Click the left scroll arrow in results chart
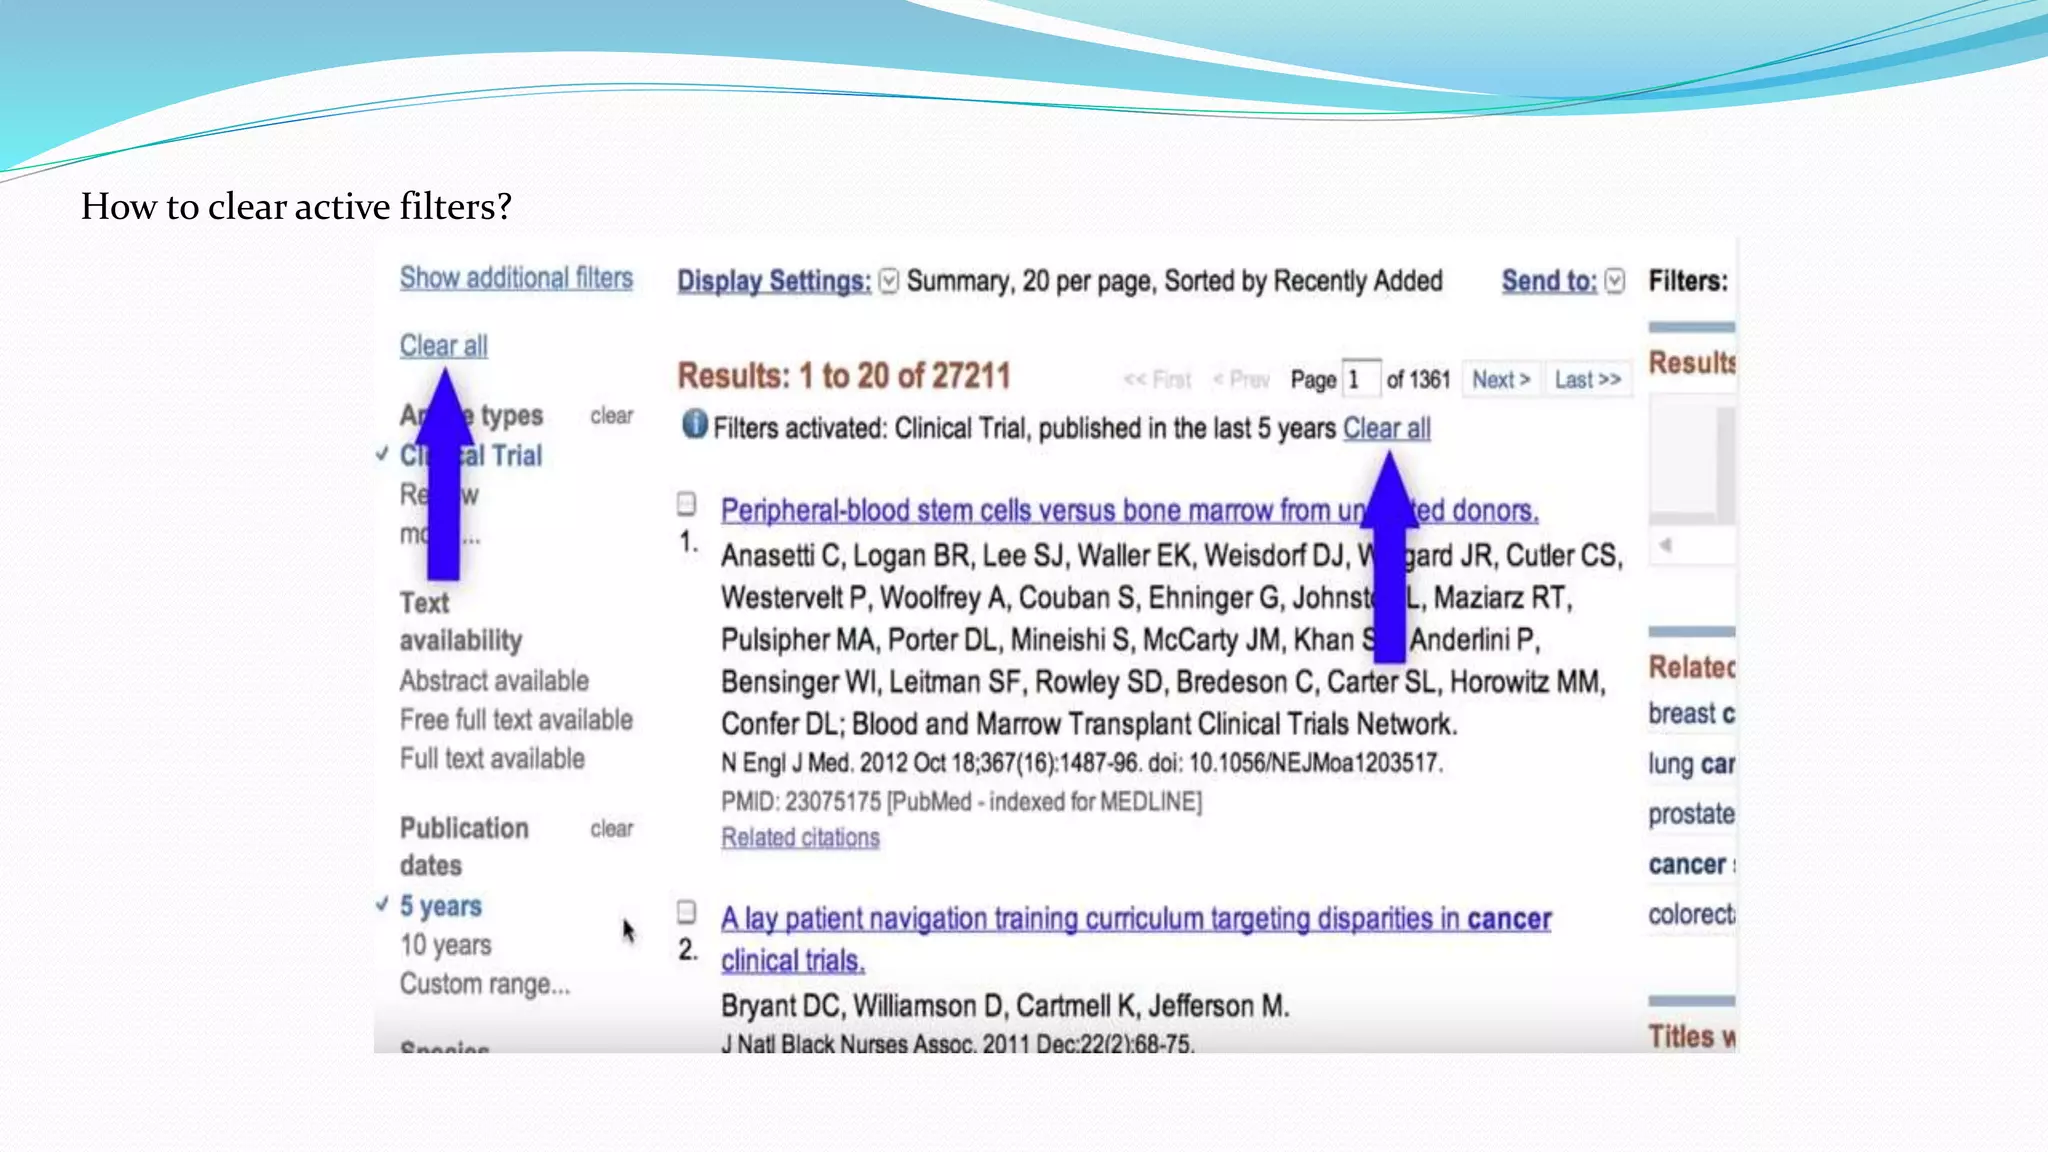Screen dimensions: 2048x1152 1665,546
